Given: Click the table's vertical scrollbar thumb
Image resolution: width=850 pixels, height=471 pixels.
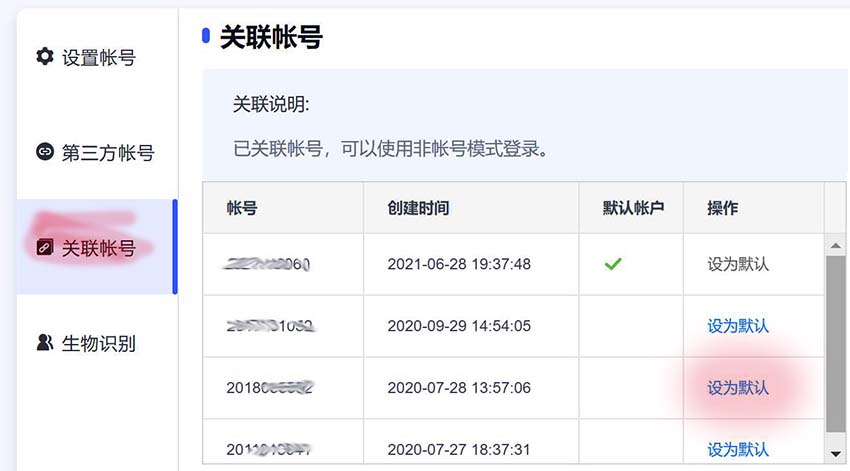Looking at the screenshot, I should tap(835, 344).
